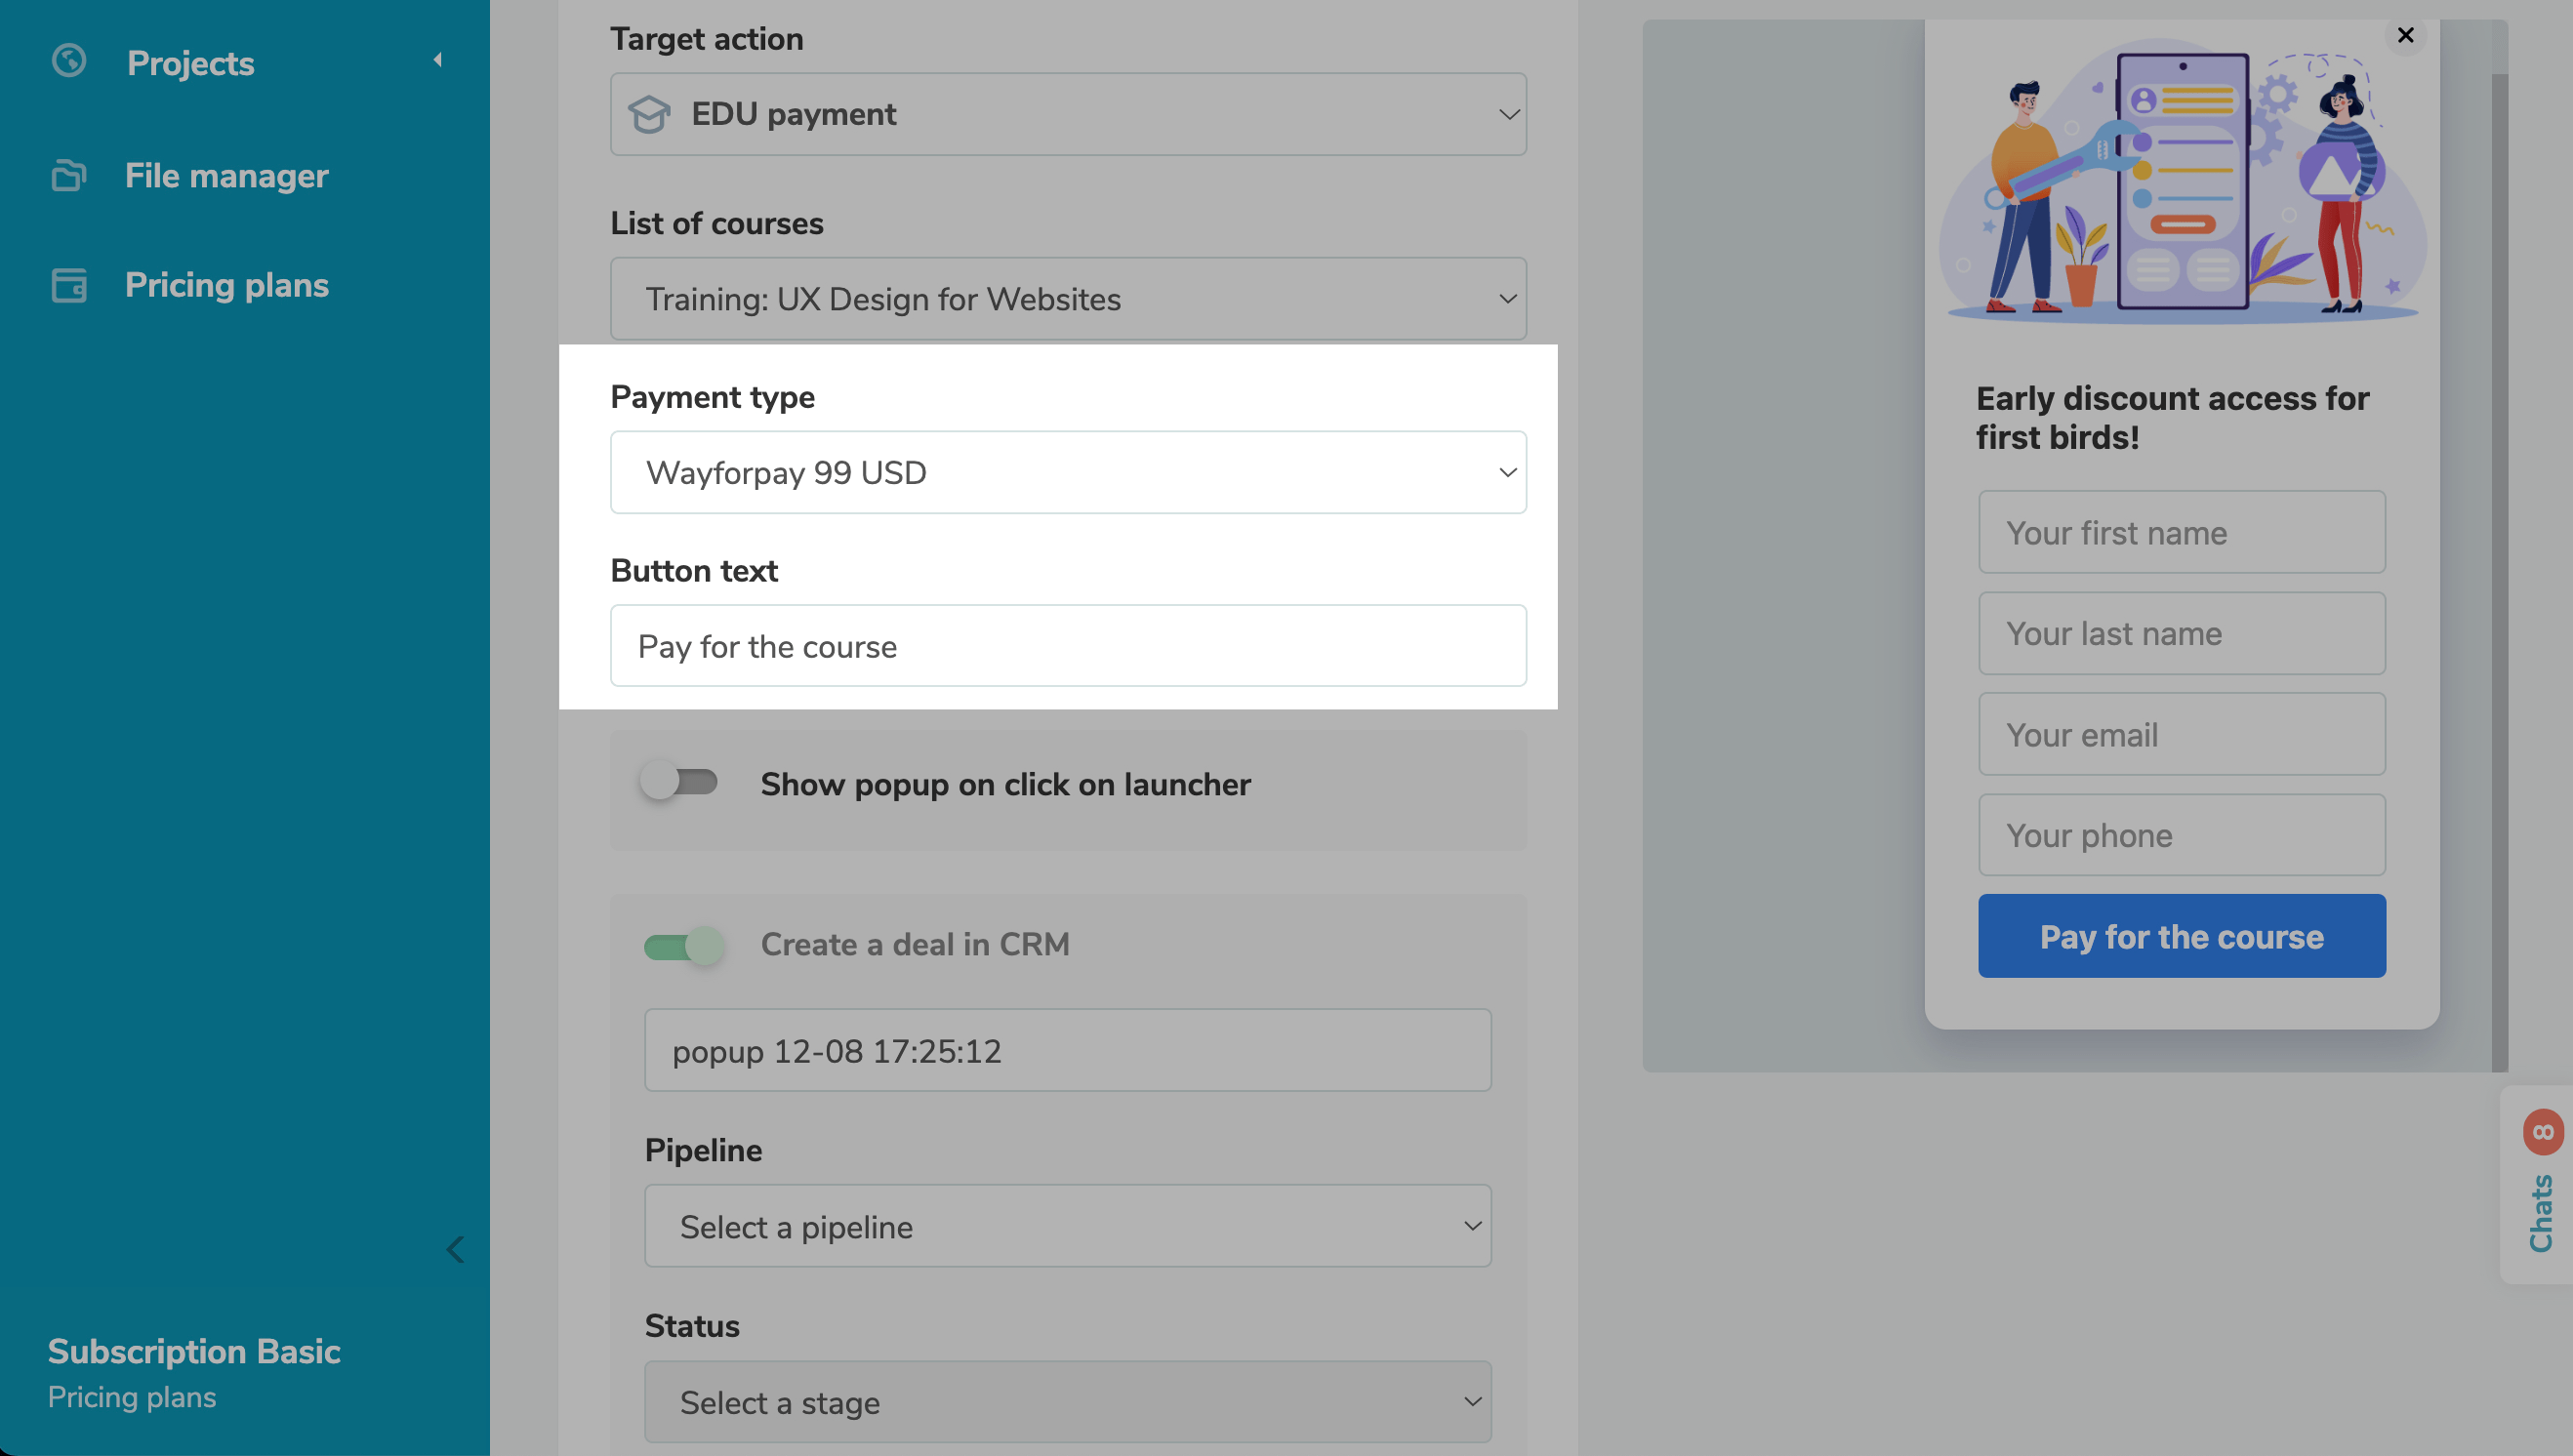Disable Create a deal in CRM switch
The image size is (2573, 1456).
pyautogui.click(x=684, y=945)
